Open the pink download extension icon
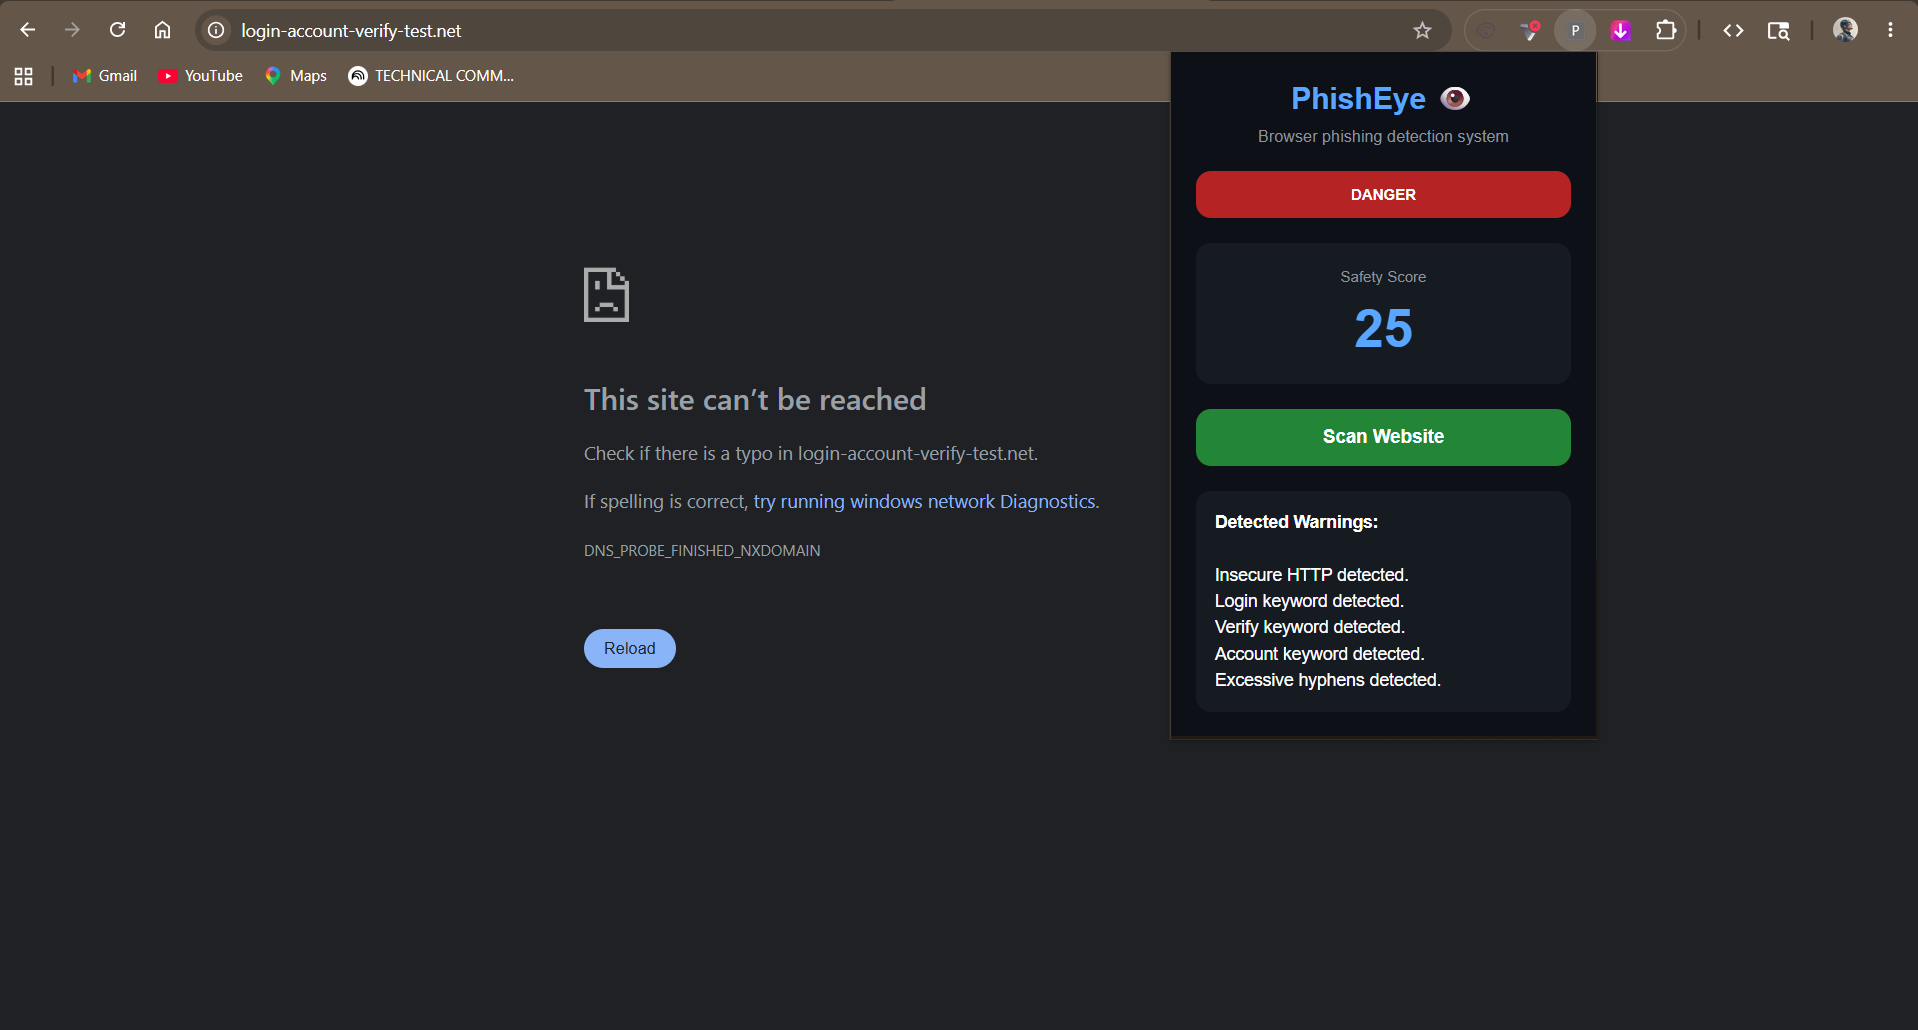1918x1030 pixels. coord(1621,30)
